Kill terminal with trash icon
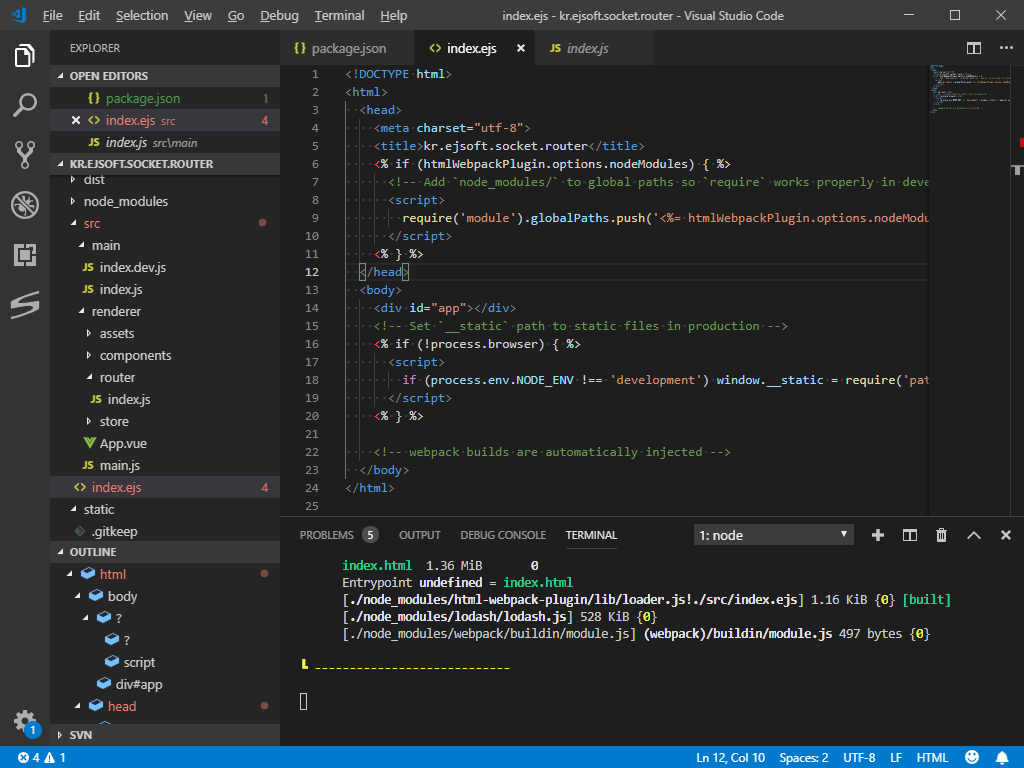Image resolution: width=1024 pixels, height=768 pixels. click(942, 536)
